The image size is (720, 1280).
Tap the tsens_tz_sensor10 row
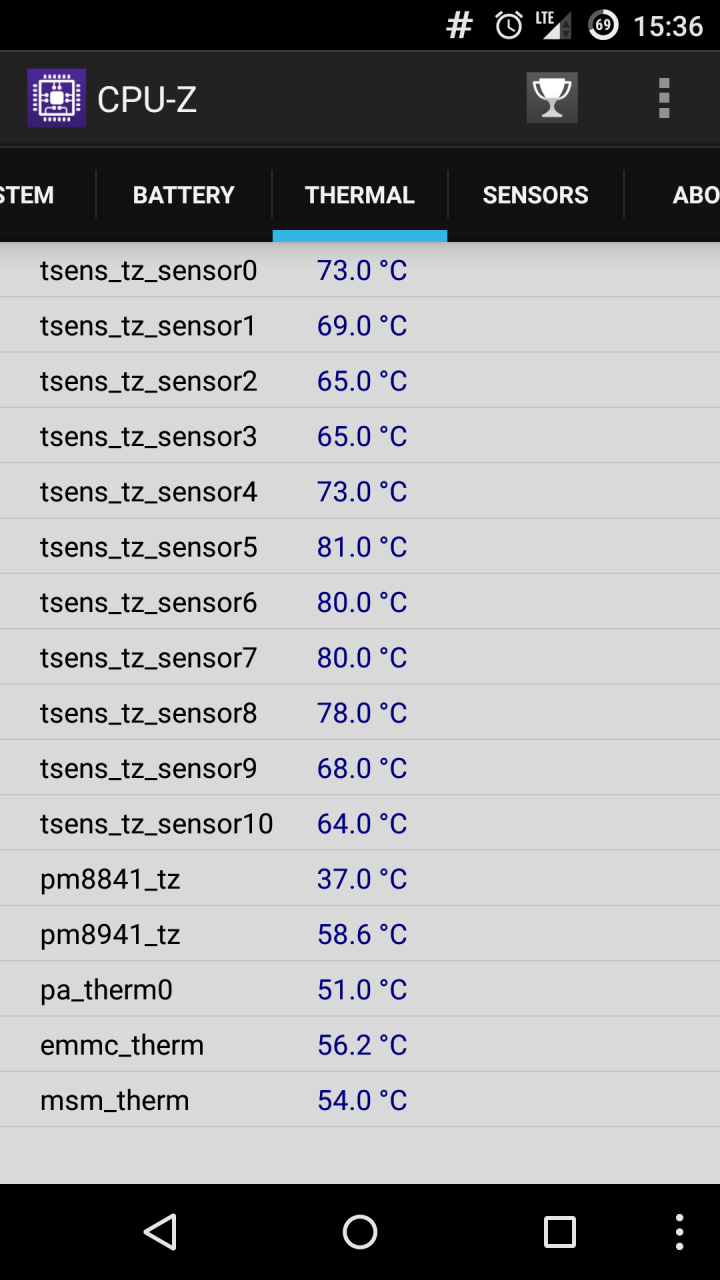[360, 824]
